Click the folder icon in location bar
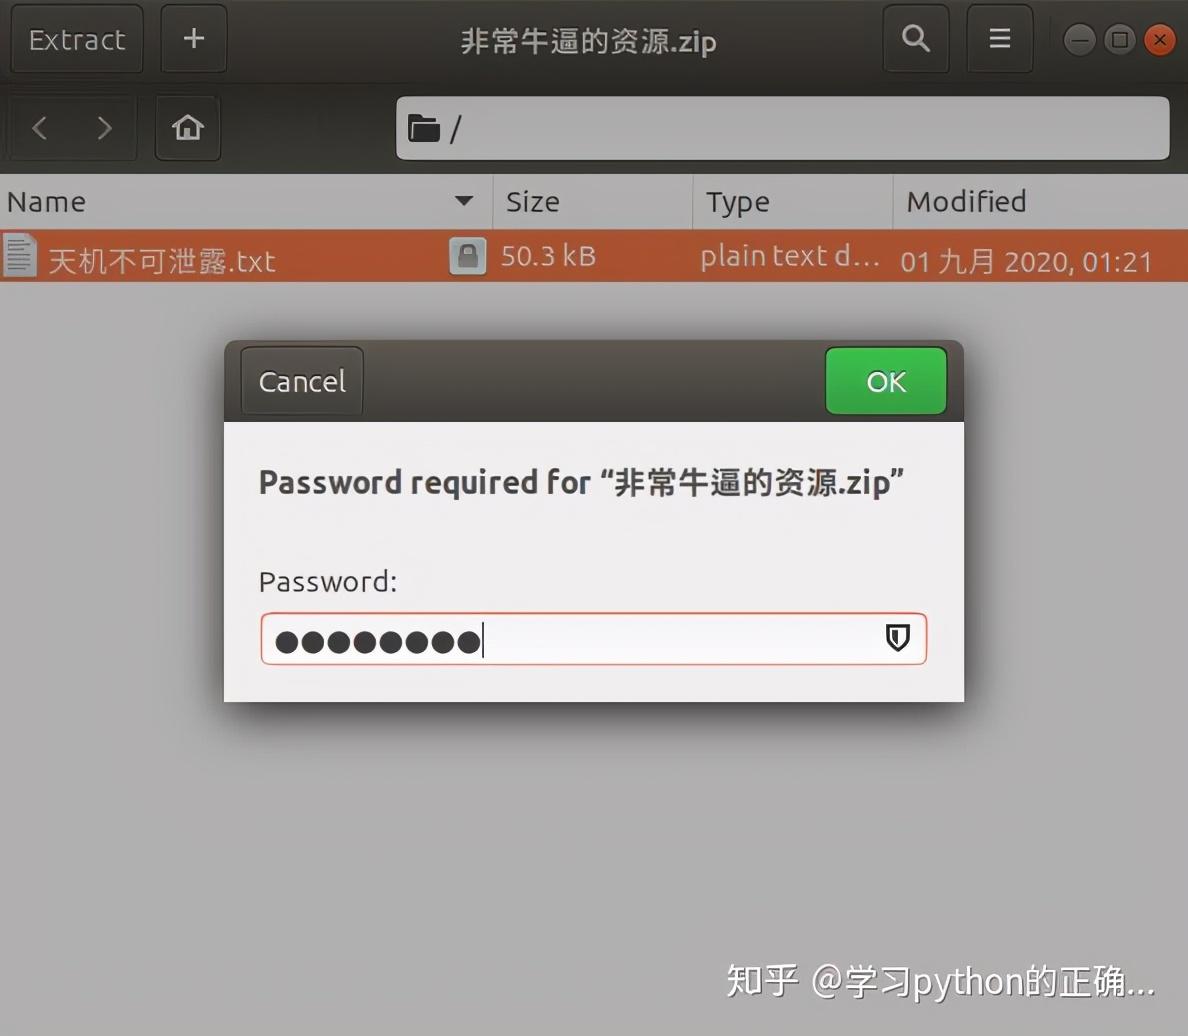 point(424,128)
